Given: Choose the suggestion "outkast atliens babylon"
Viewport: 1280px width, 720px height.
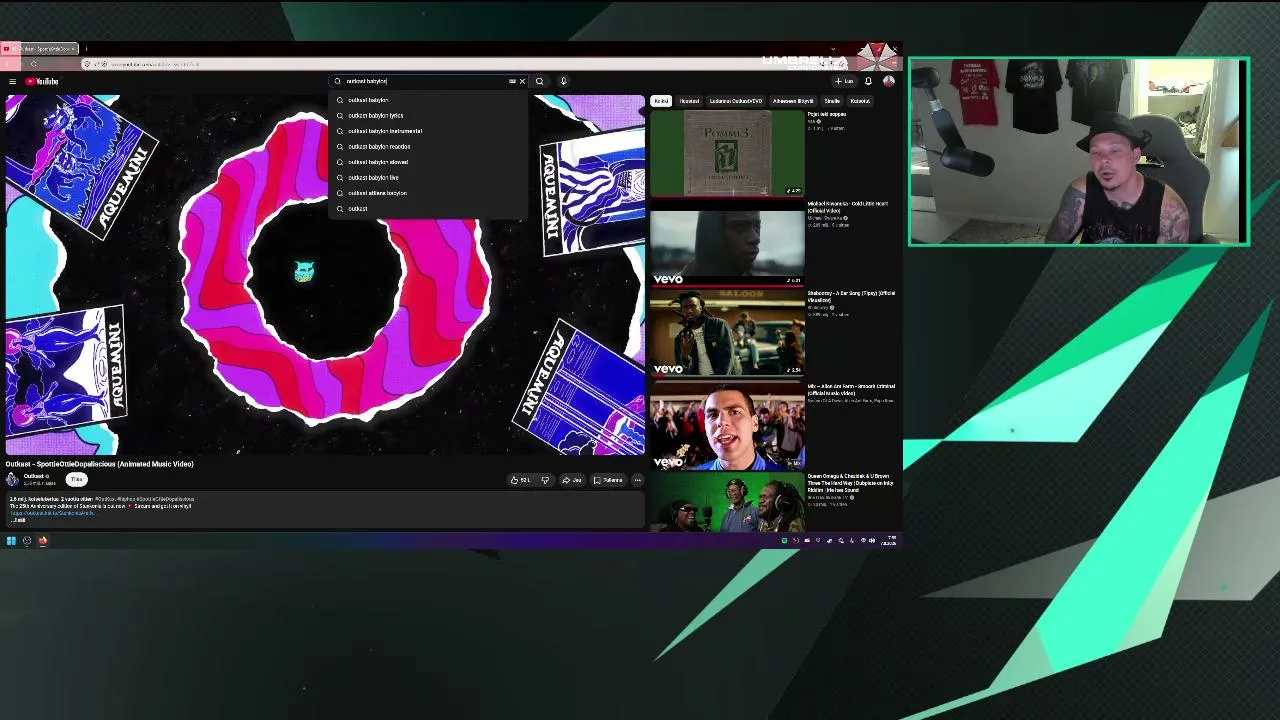Looking at the screenshot, I should pyautogui.click(x=428, y=193).
